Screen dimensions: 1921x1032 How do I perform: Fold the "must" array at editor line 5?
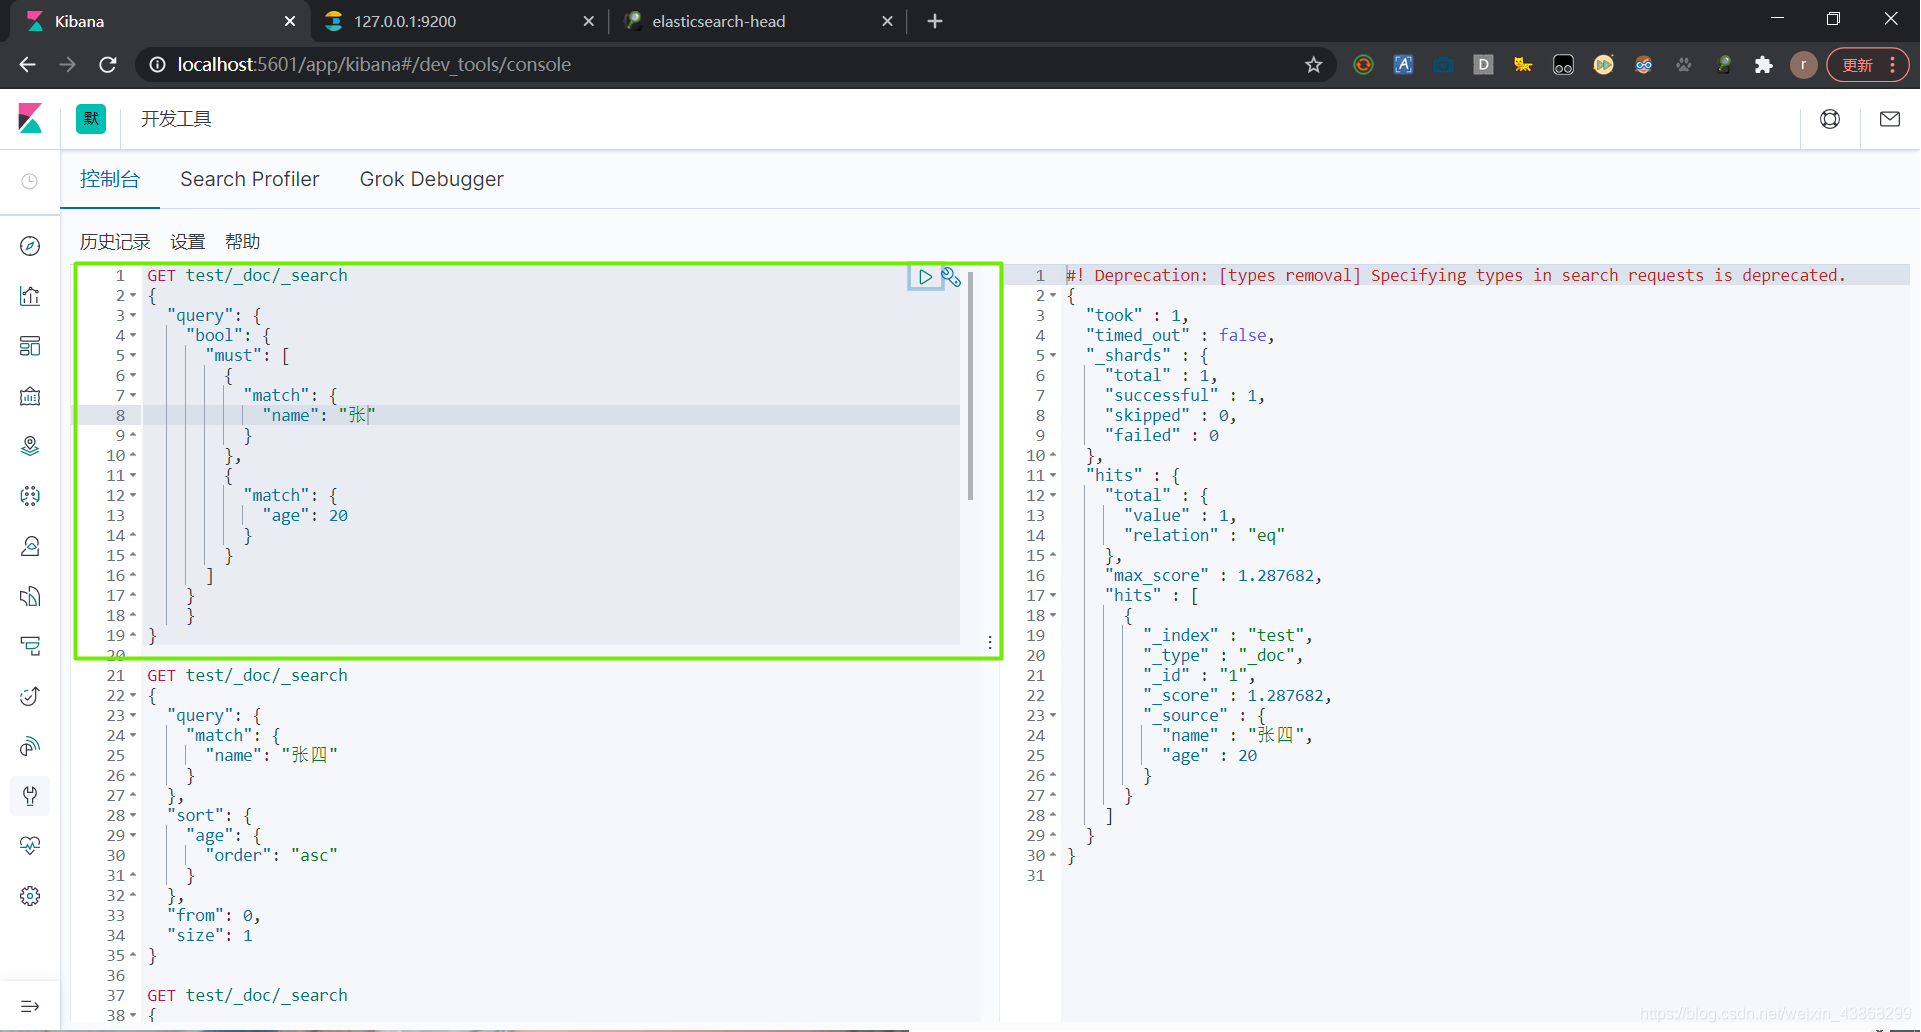tap(133, 356)
